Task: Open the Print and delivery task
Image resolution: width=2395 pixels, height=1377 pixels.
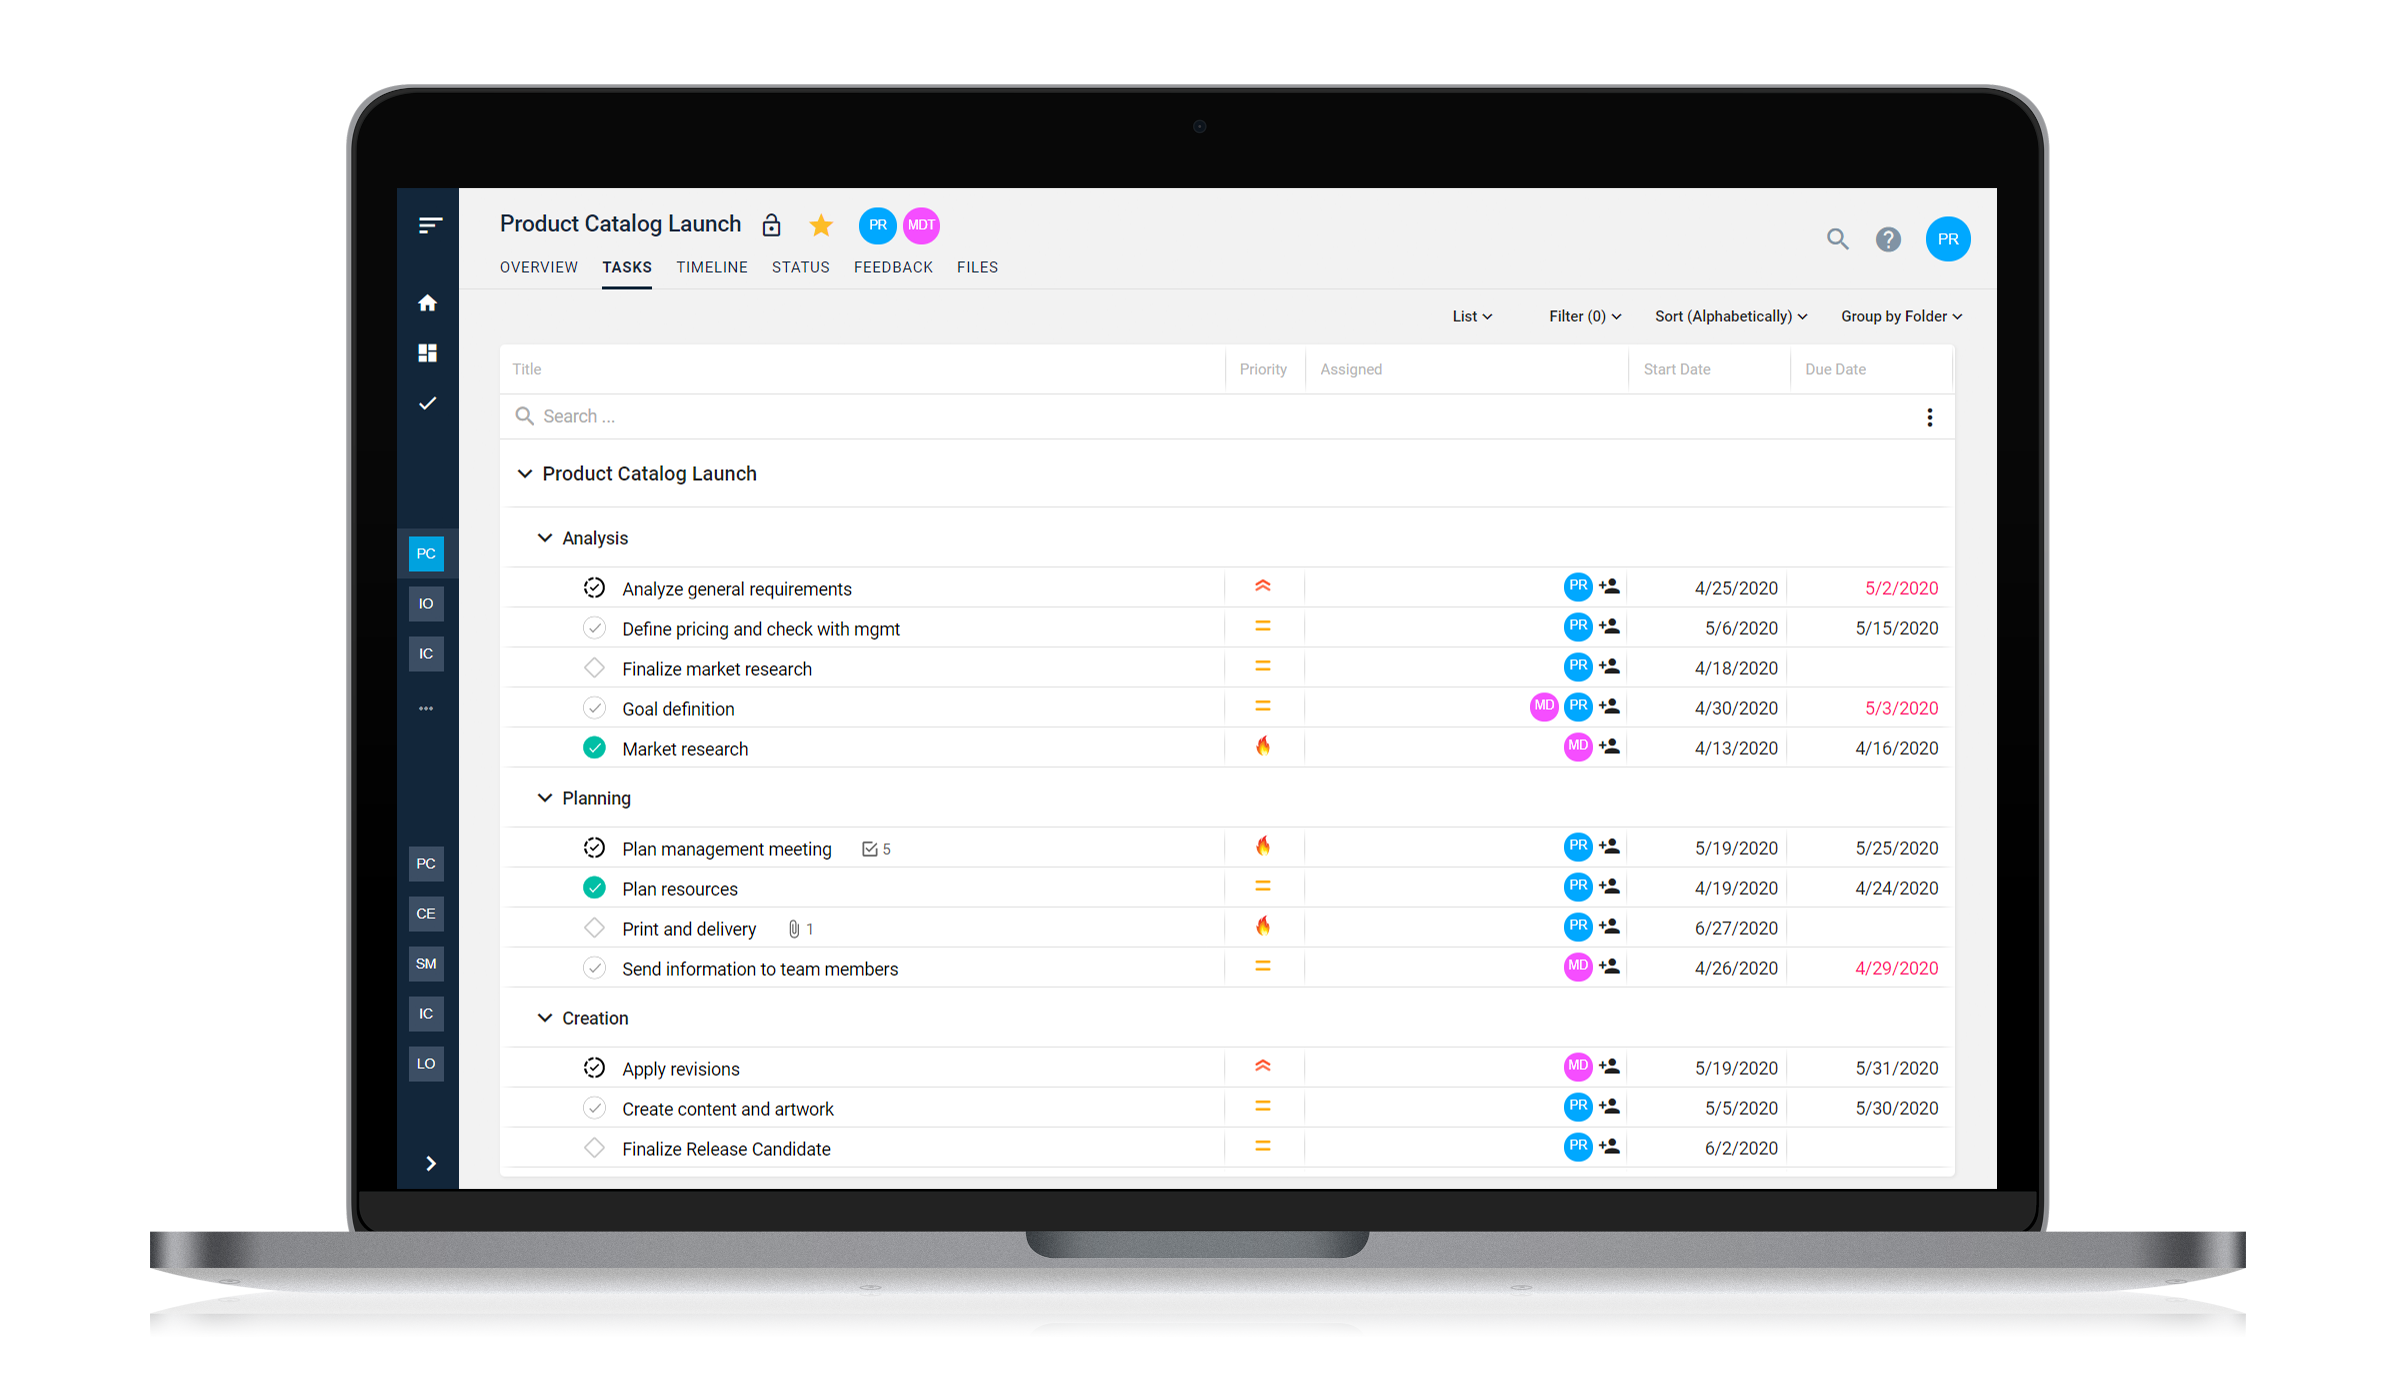Action: click(x=689, y=929)
